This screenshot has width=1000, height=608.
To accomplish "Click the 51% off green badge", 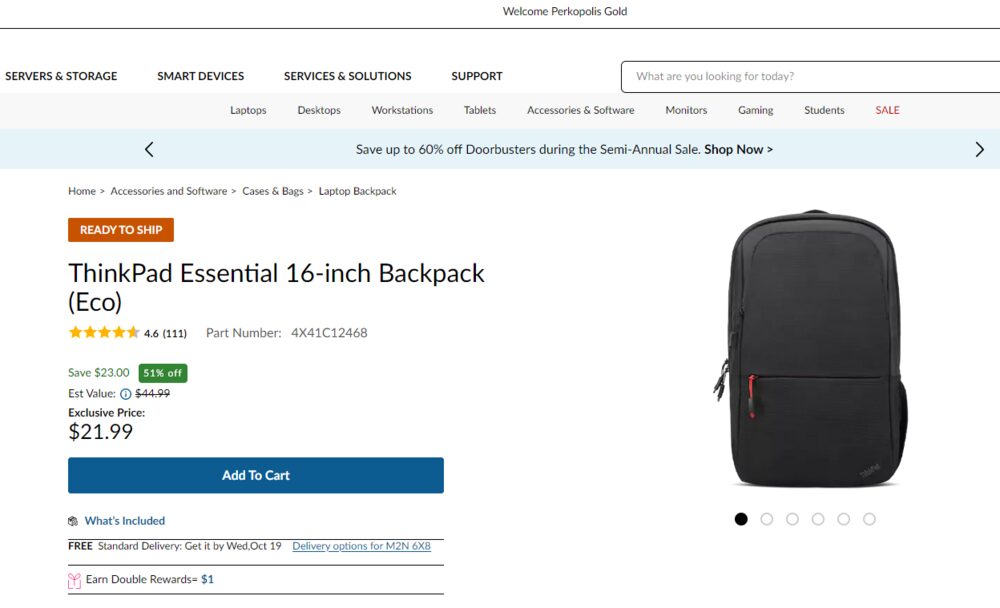I will (x=163, y=373).
